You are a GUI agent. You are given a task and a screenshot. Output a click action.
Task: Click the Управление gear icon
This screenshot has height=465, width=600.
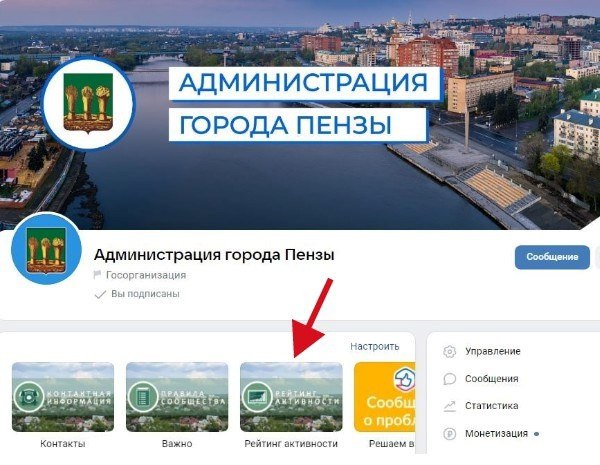(x=450, y=351)
